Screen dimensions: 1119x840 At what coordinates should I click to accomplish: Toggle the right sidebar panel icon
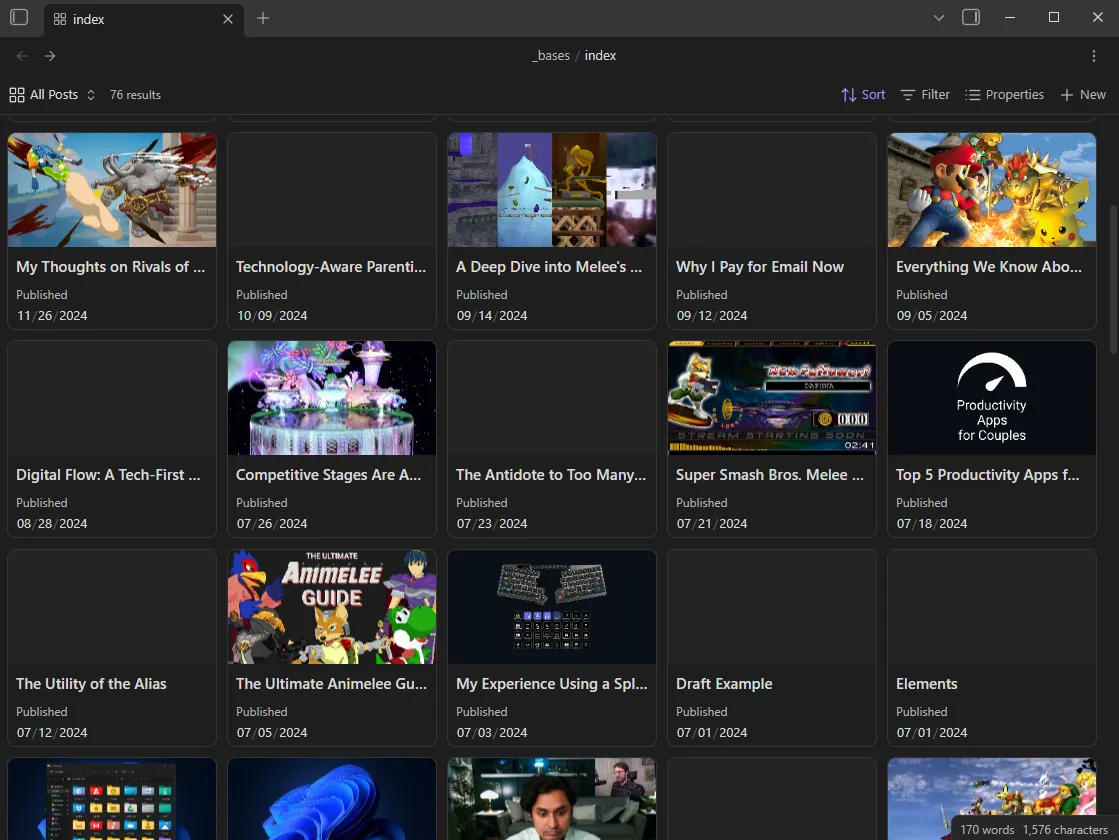pos(970,18)
